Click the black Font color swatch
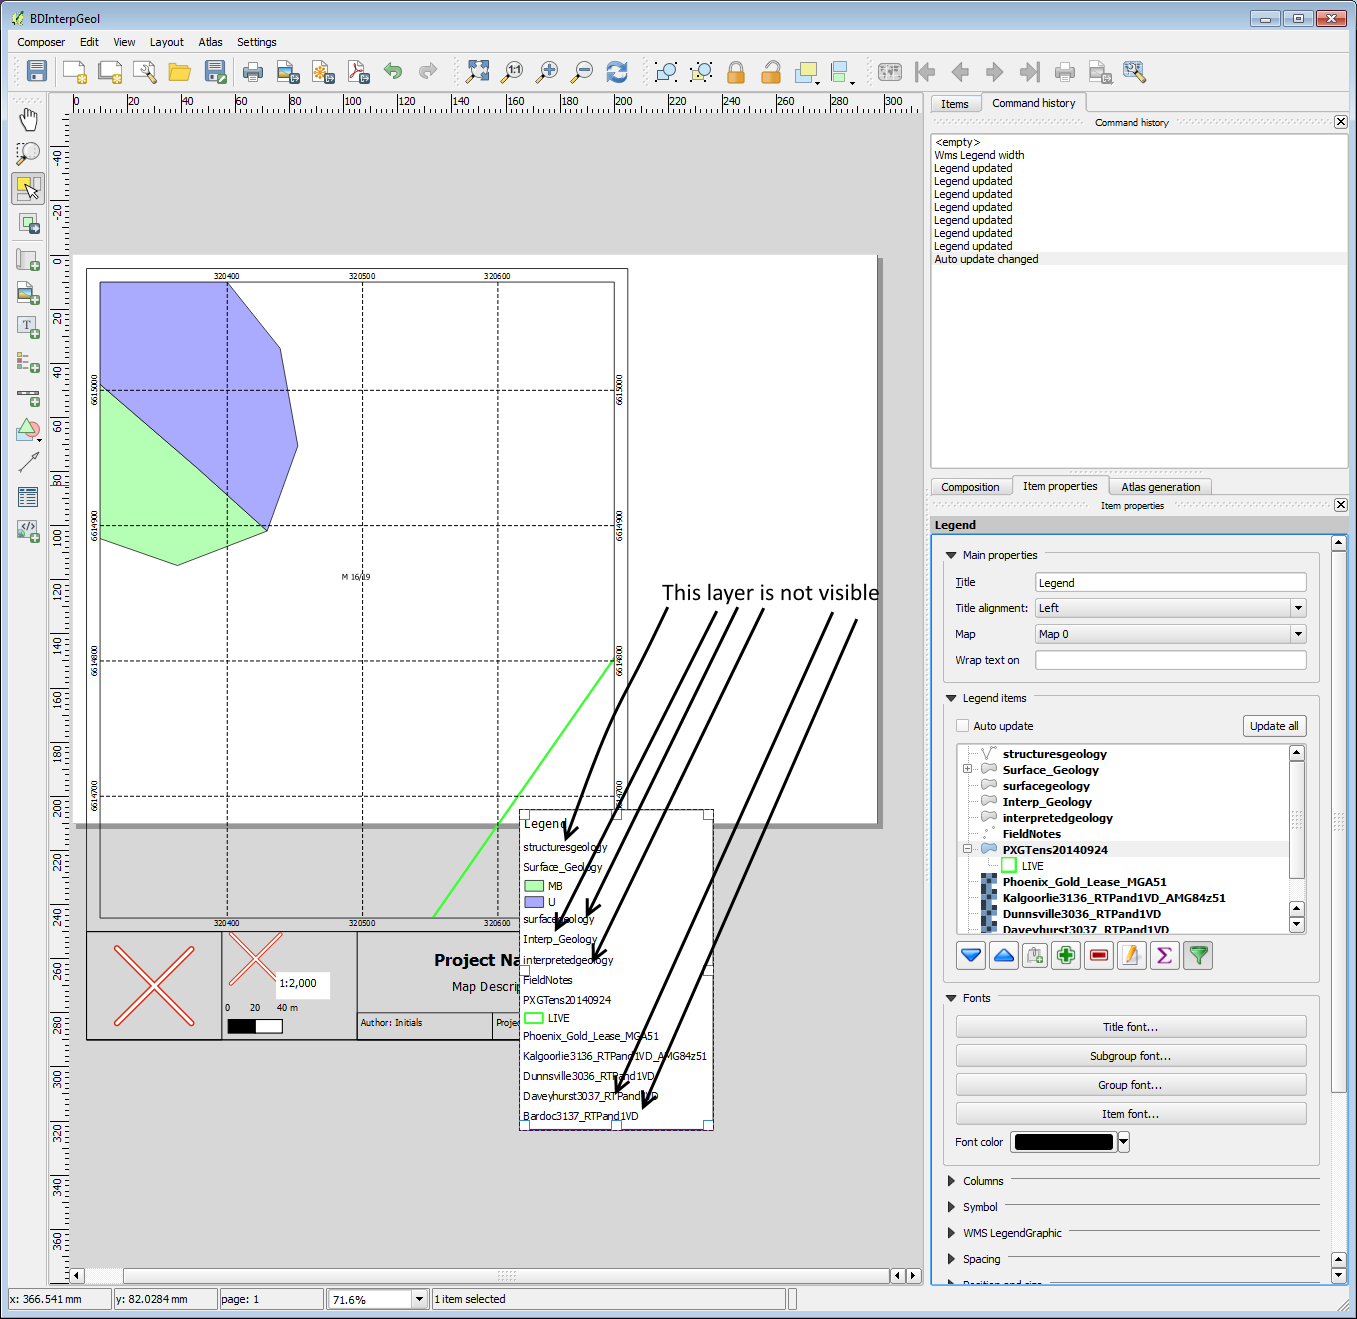1357x1319 pixels. [x=1063, y=1142]
